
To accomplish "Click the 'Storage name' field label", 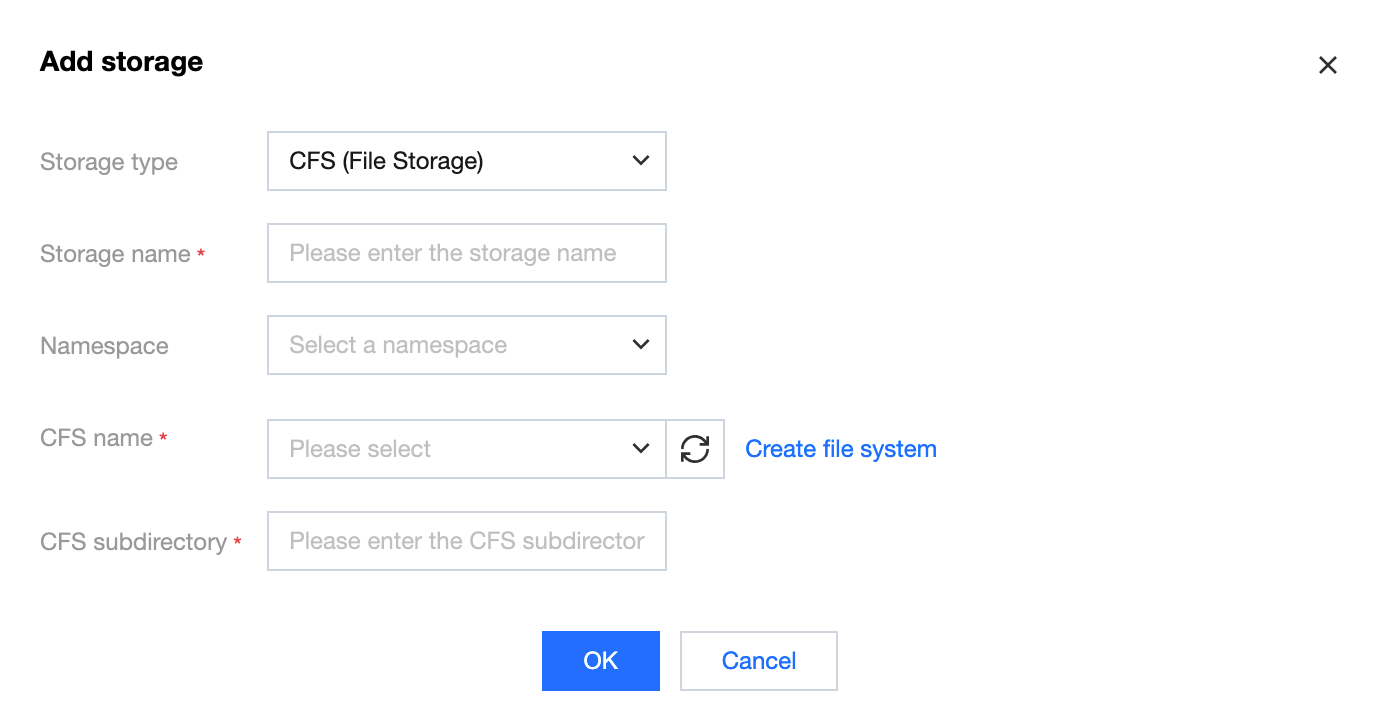I will [x=115, y=254].
